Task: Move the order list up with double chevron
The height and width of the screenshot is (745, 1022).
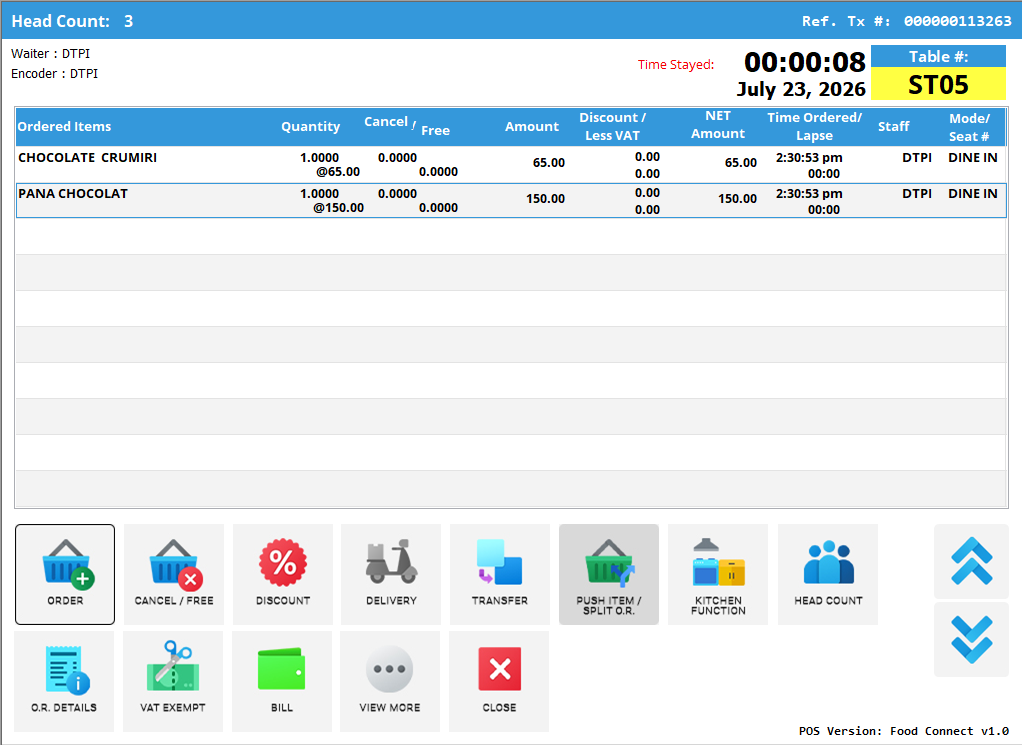Action: click(971, 561)
